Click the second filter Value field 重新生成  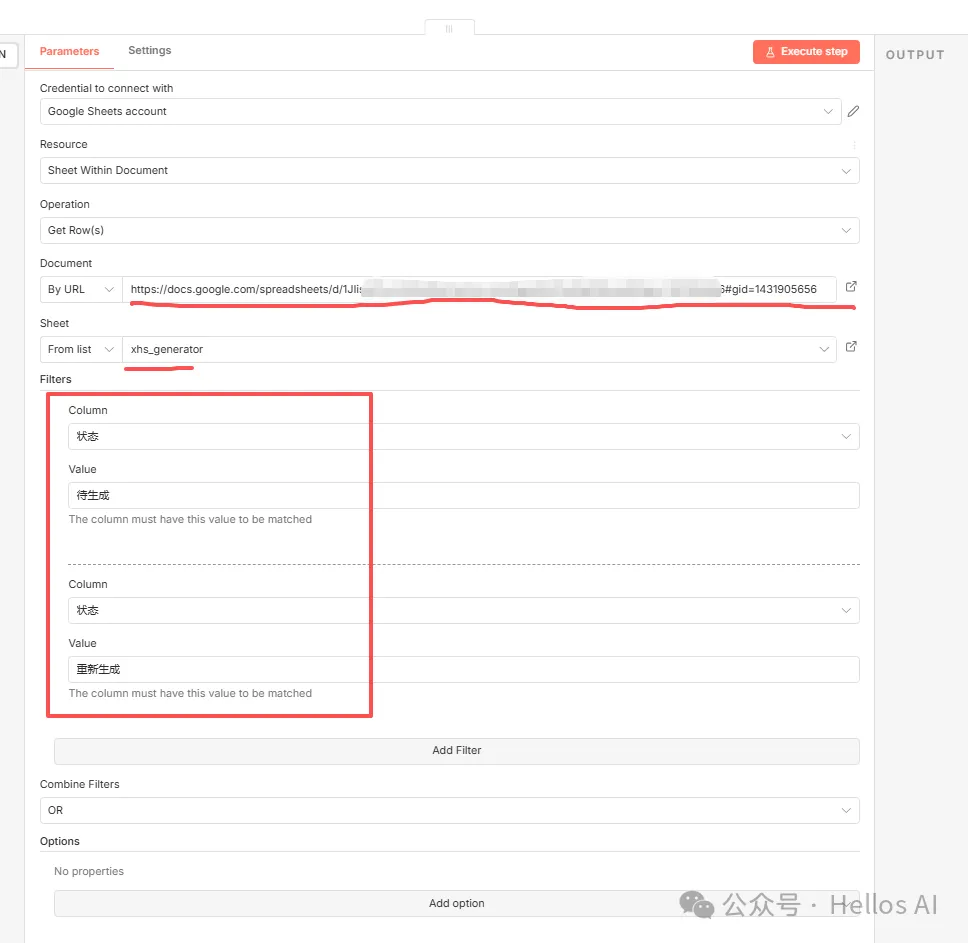coord(463,670)
